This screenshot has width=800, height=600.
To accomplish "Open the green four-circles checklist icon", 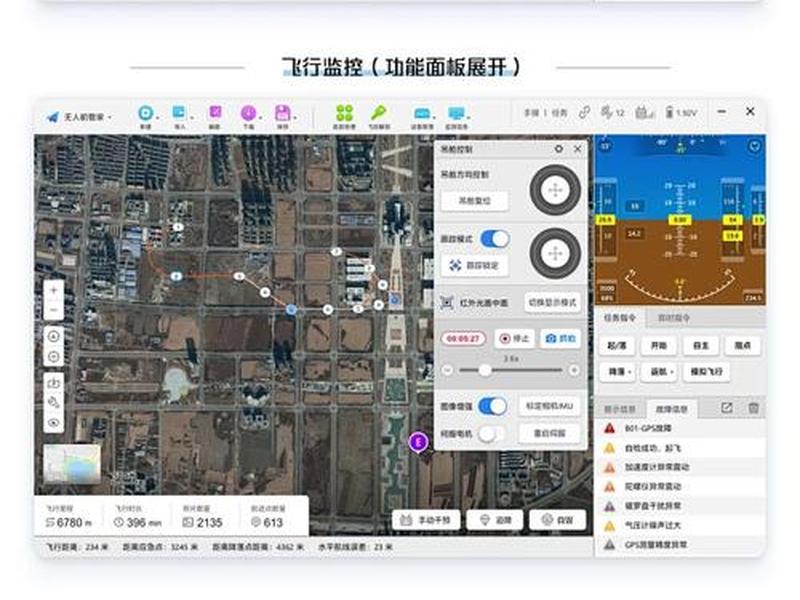I will [344, 113].
